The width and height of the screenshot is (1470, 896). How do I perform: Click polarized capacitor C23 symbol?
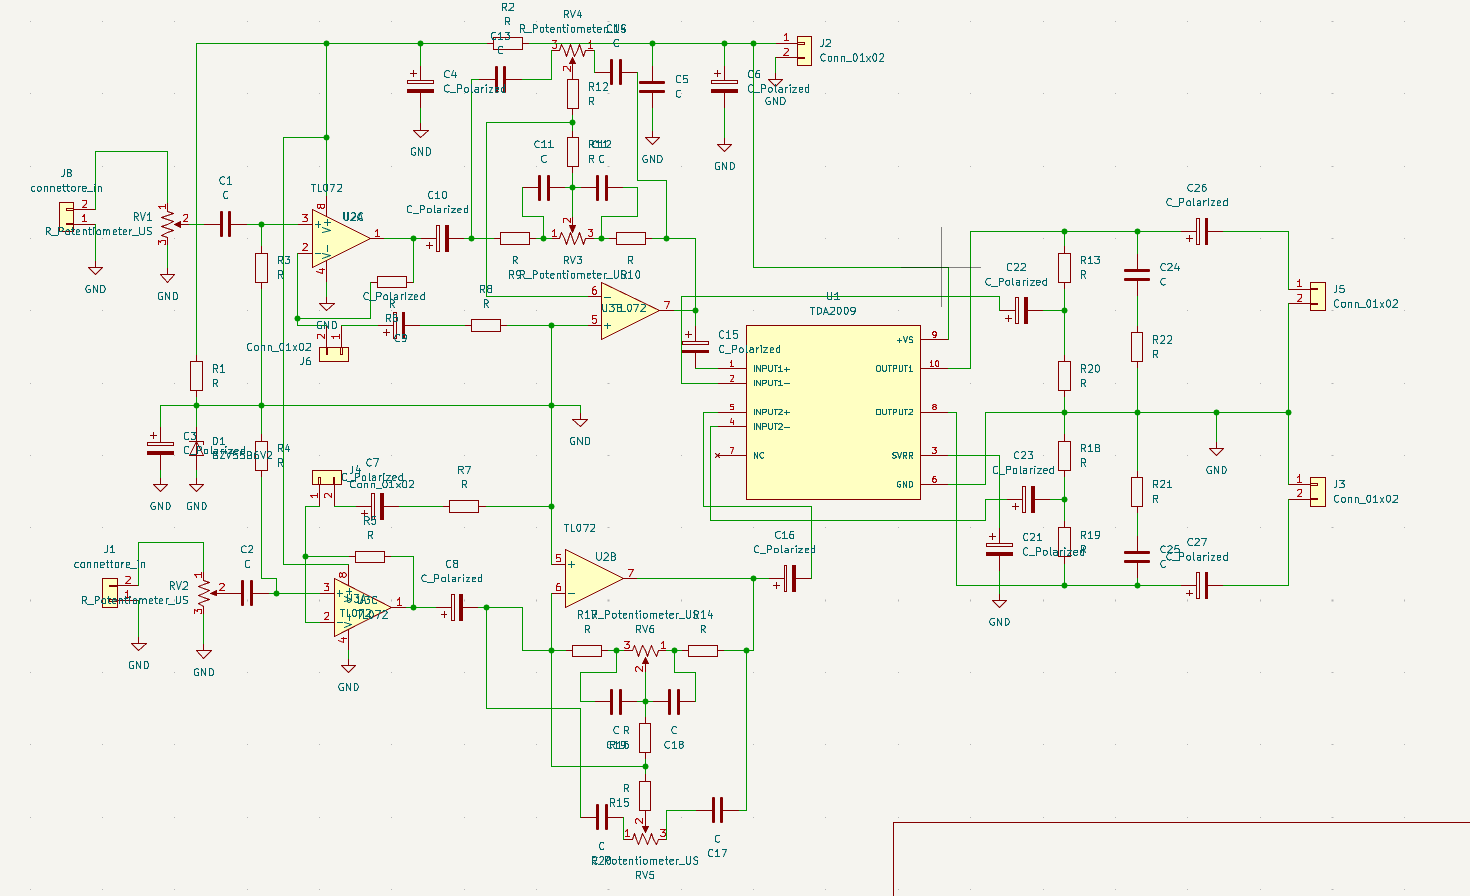[x=1027, y=499]
